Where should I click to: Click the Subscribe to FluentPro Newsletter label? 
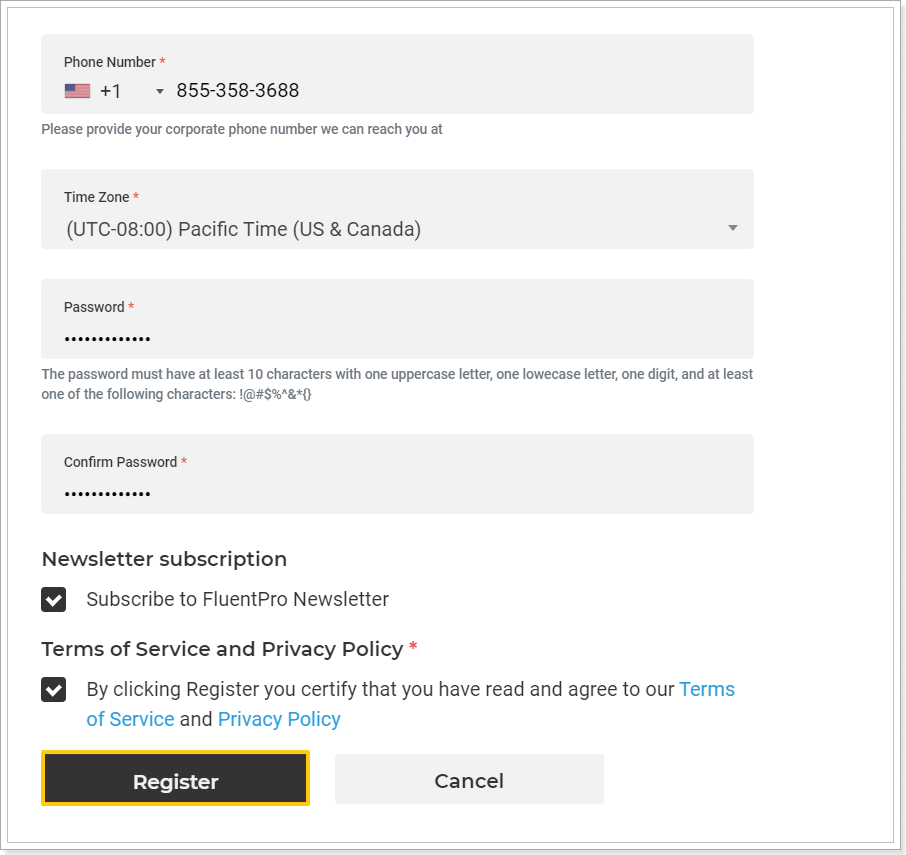tap(237, 599)
